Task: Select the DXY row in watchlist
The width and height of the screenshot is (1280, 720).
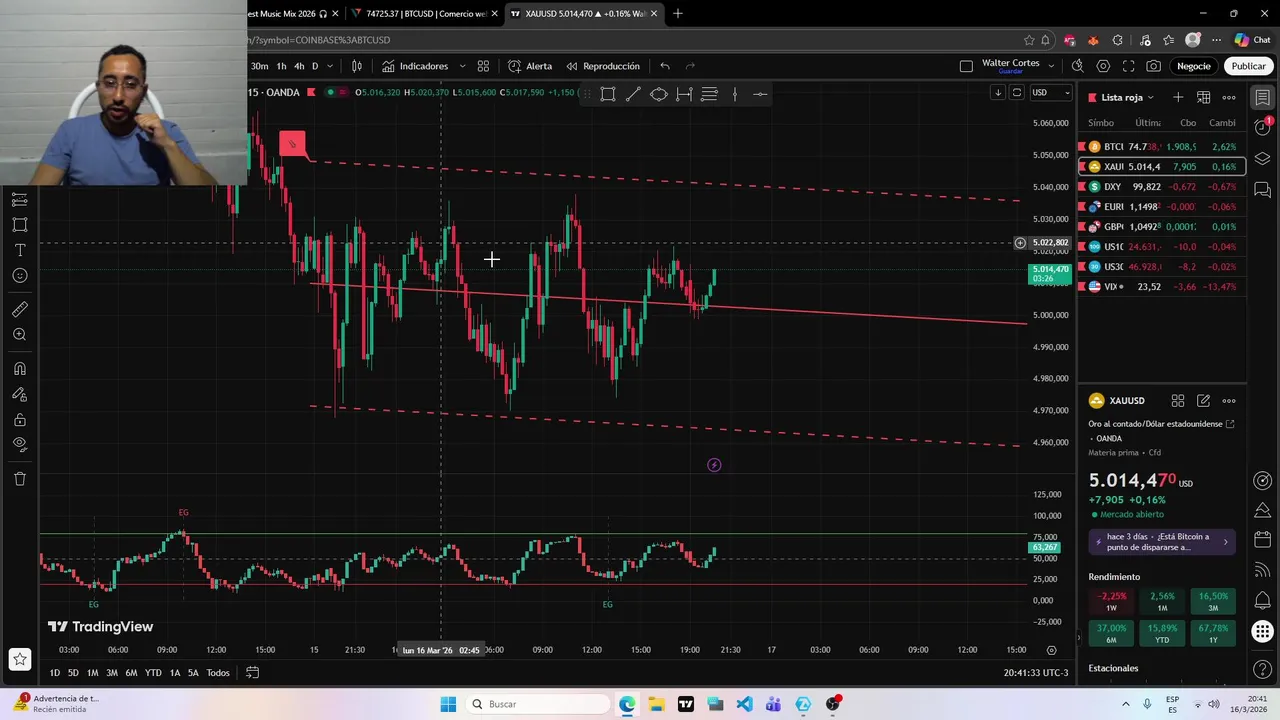Action: [1162, 187]
